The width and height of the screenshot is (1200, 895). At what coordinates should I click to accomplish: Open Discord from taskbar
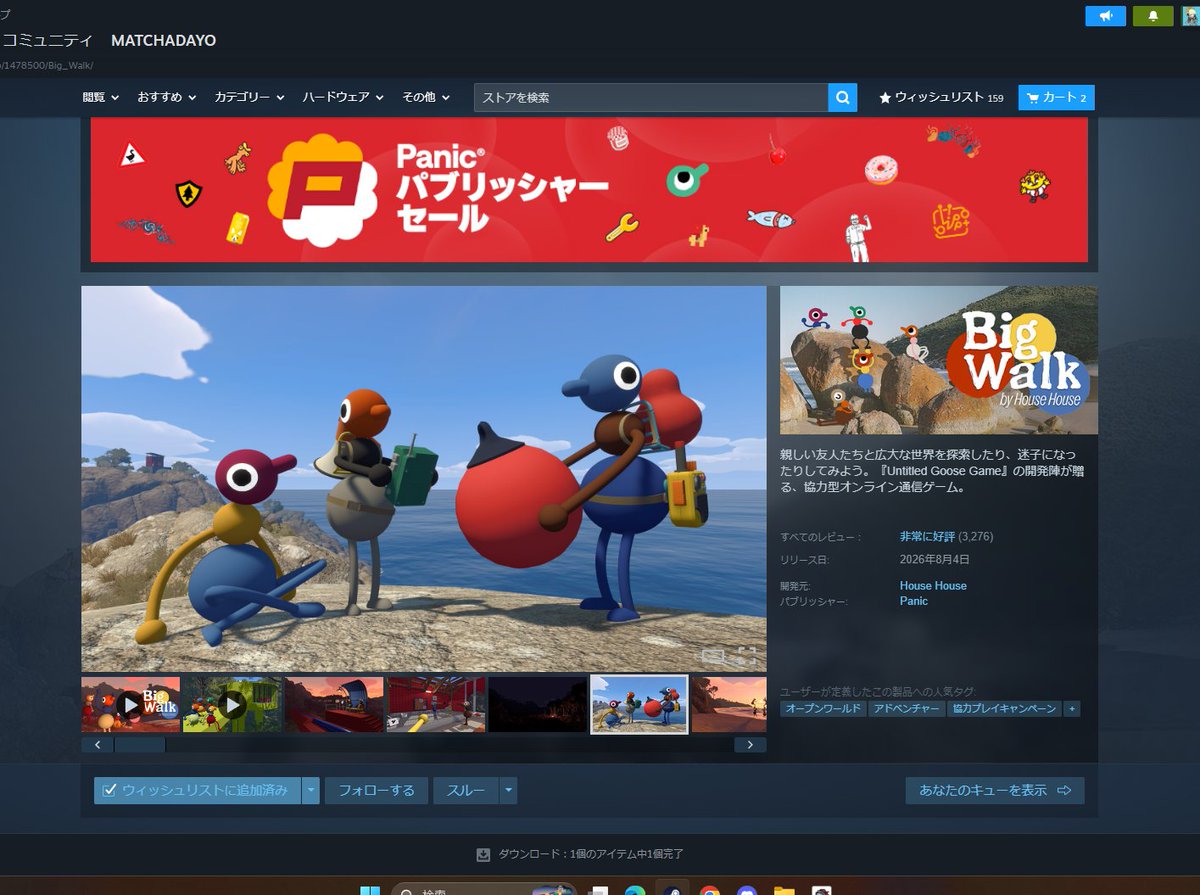pyautogui.click(x=746, y=890)
